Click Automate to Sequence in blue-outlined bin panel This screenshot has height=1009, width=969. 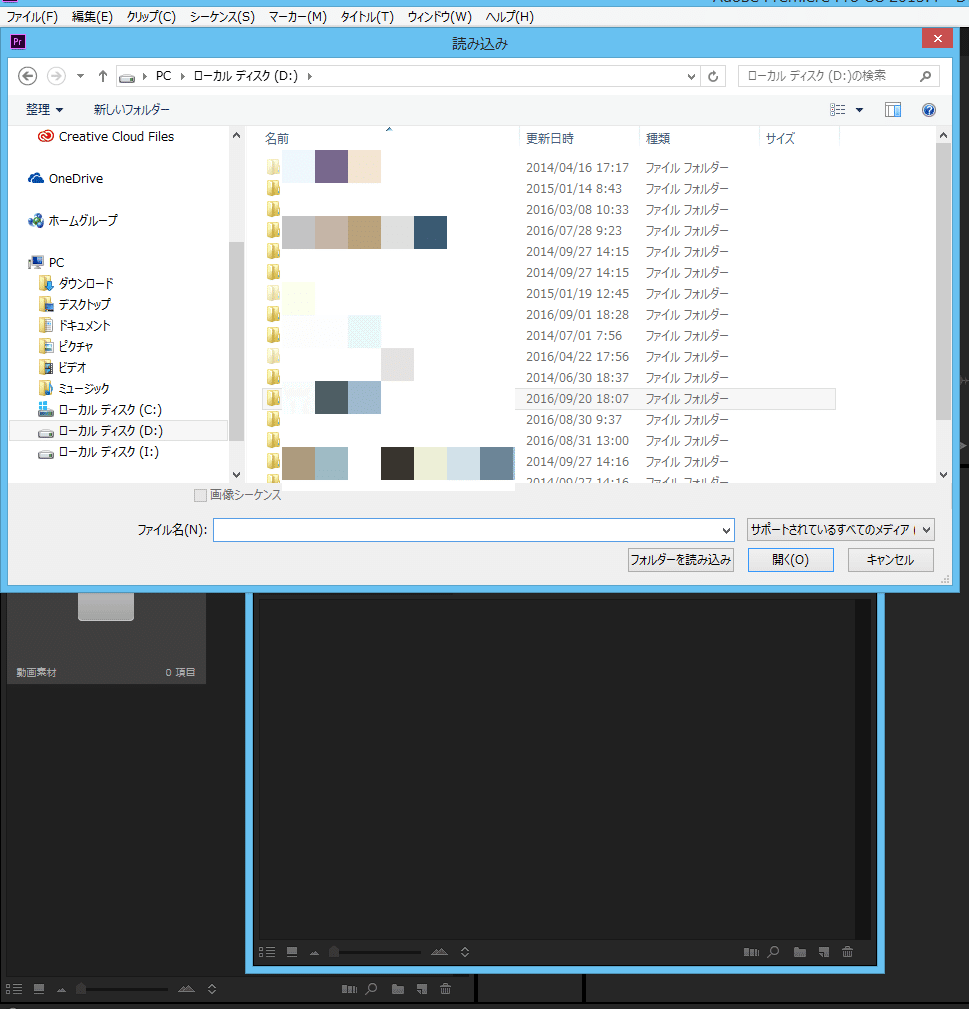tap(751, 952)
